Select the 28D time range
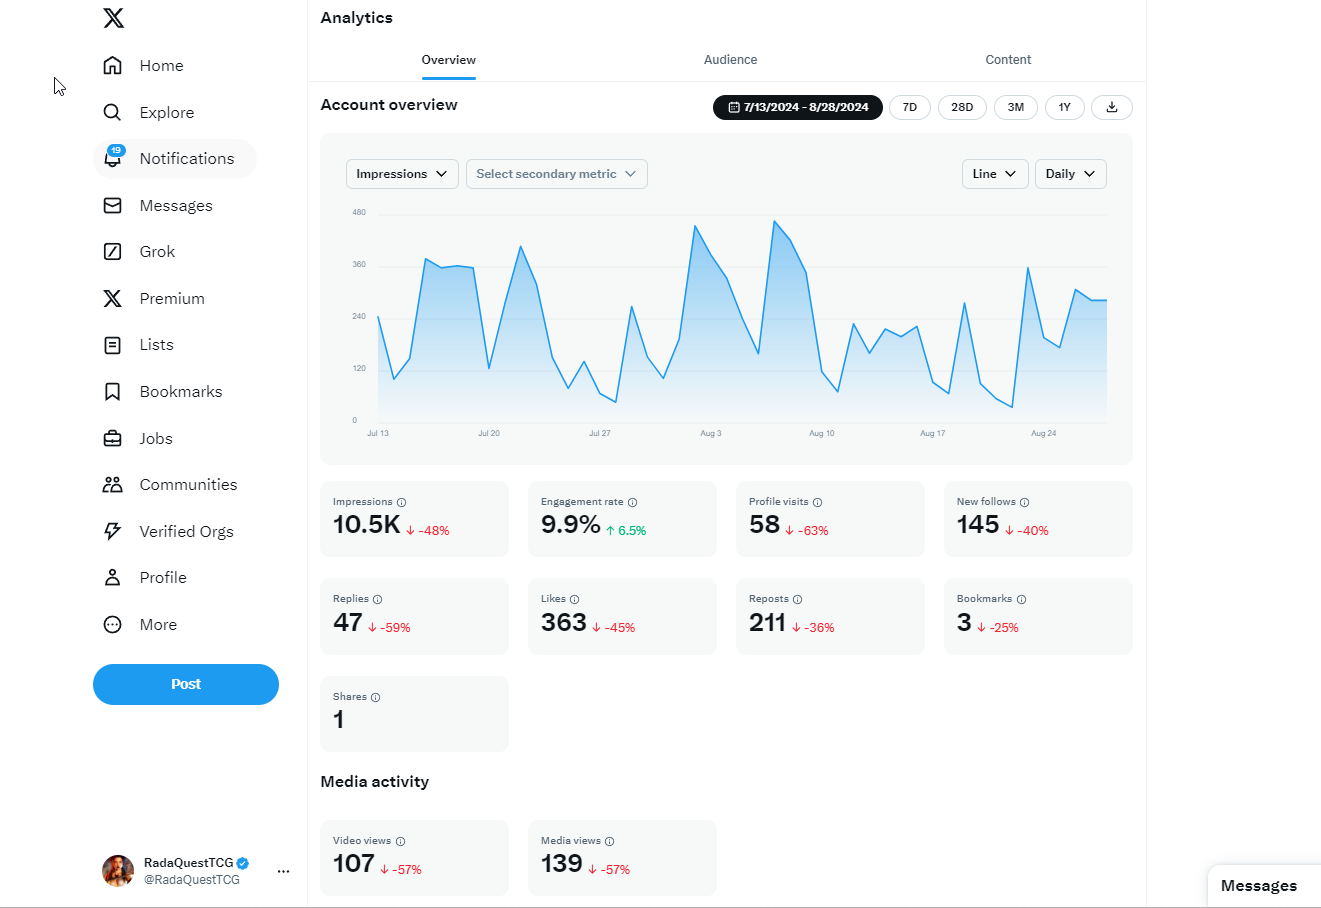 [x=962, y=107]
